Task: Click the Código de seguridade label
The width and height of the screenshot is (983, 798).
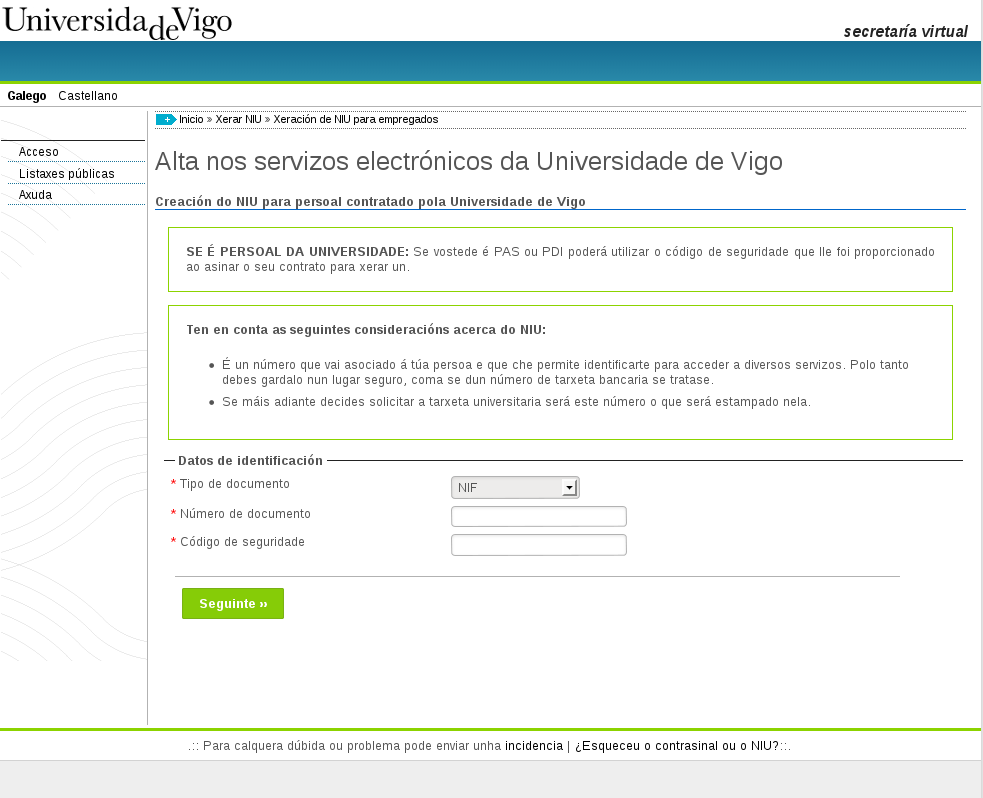Action: 242,542
